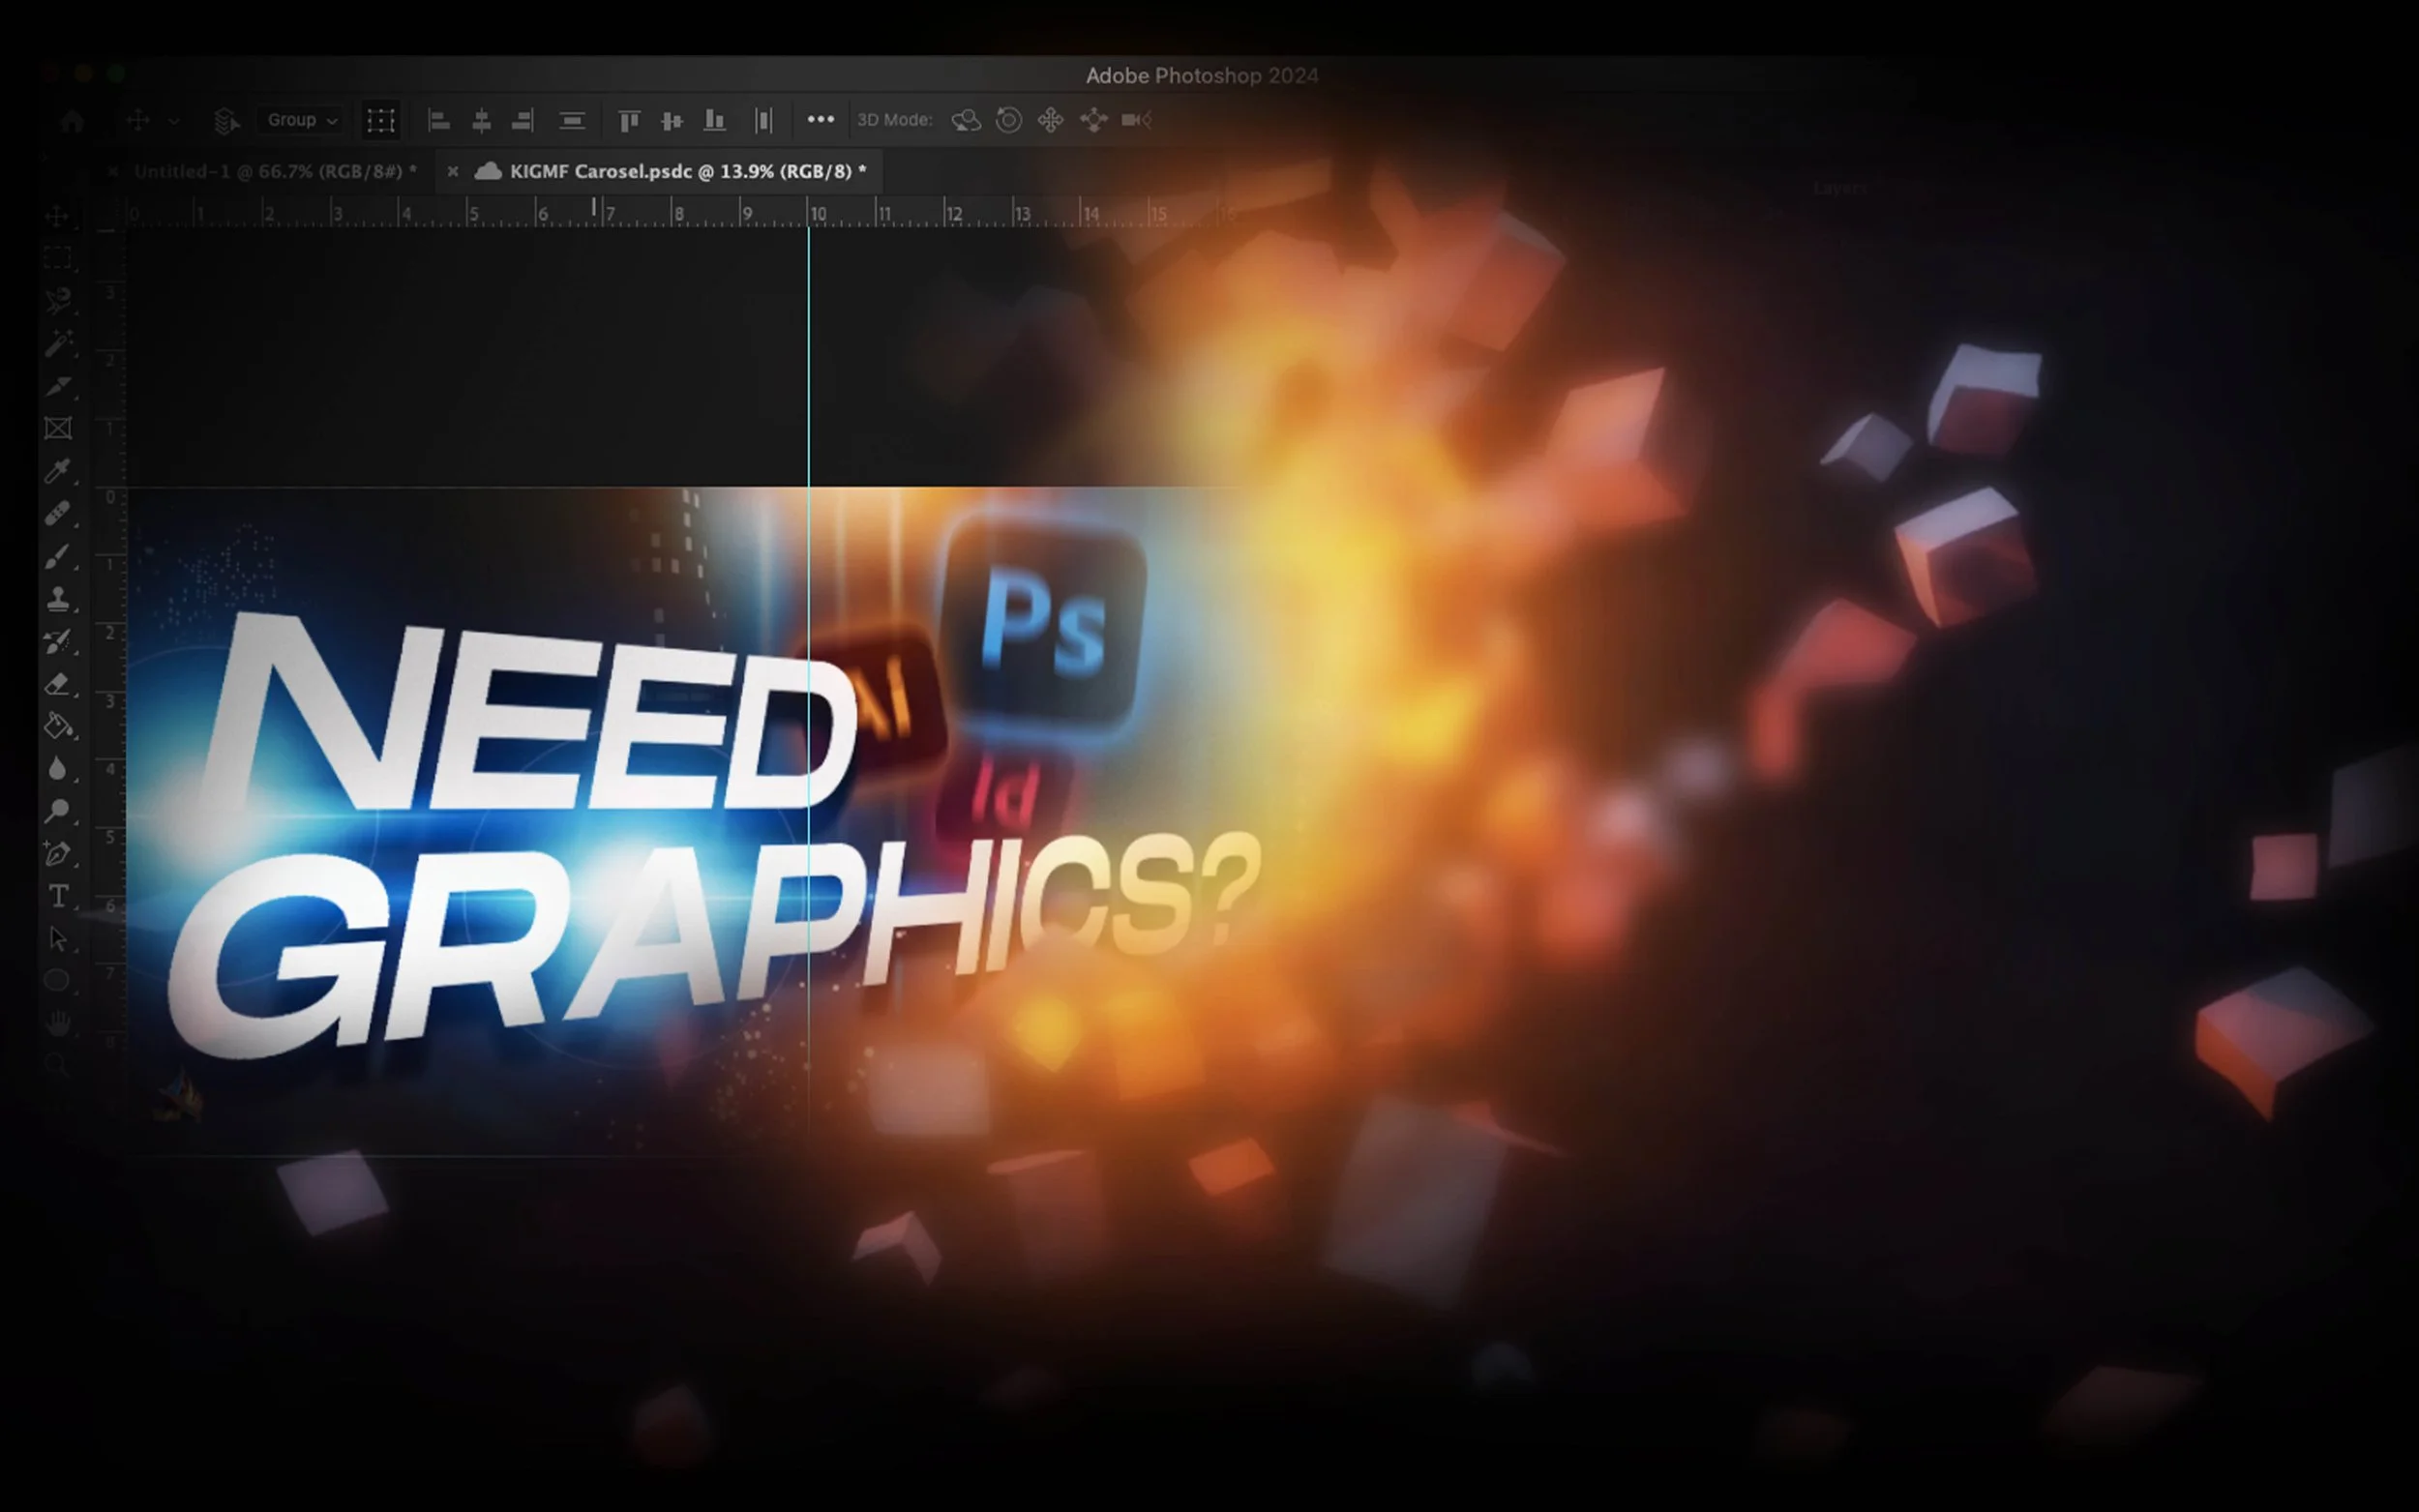Viewport: 2419px width, 1512px height.
Task: Select the Spot Healing Brush tool
Action: point(57,514)
